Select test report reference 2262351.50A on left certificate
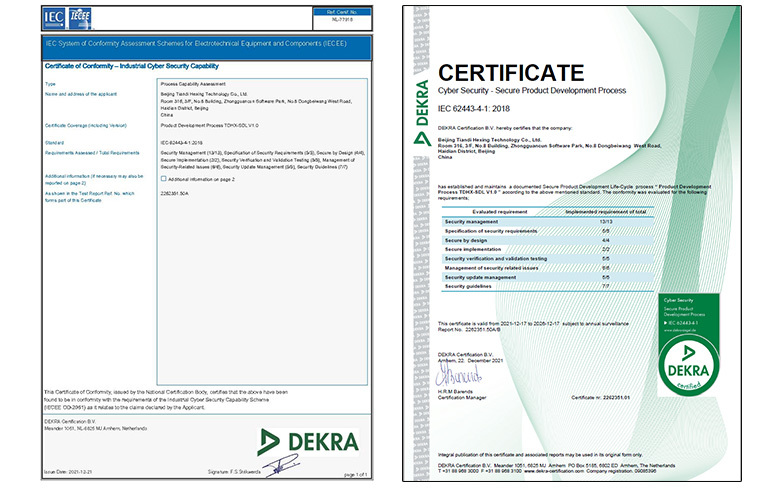Image resolution: width=780 pixels, height=499 pixels. coord(175,194)
